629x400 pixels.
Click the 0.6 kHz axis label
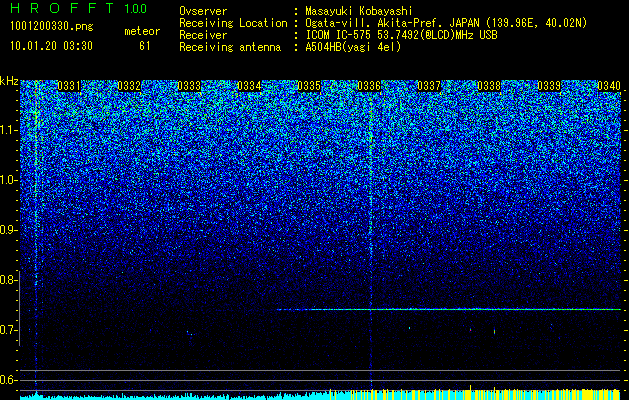tap(8, 380)
